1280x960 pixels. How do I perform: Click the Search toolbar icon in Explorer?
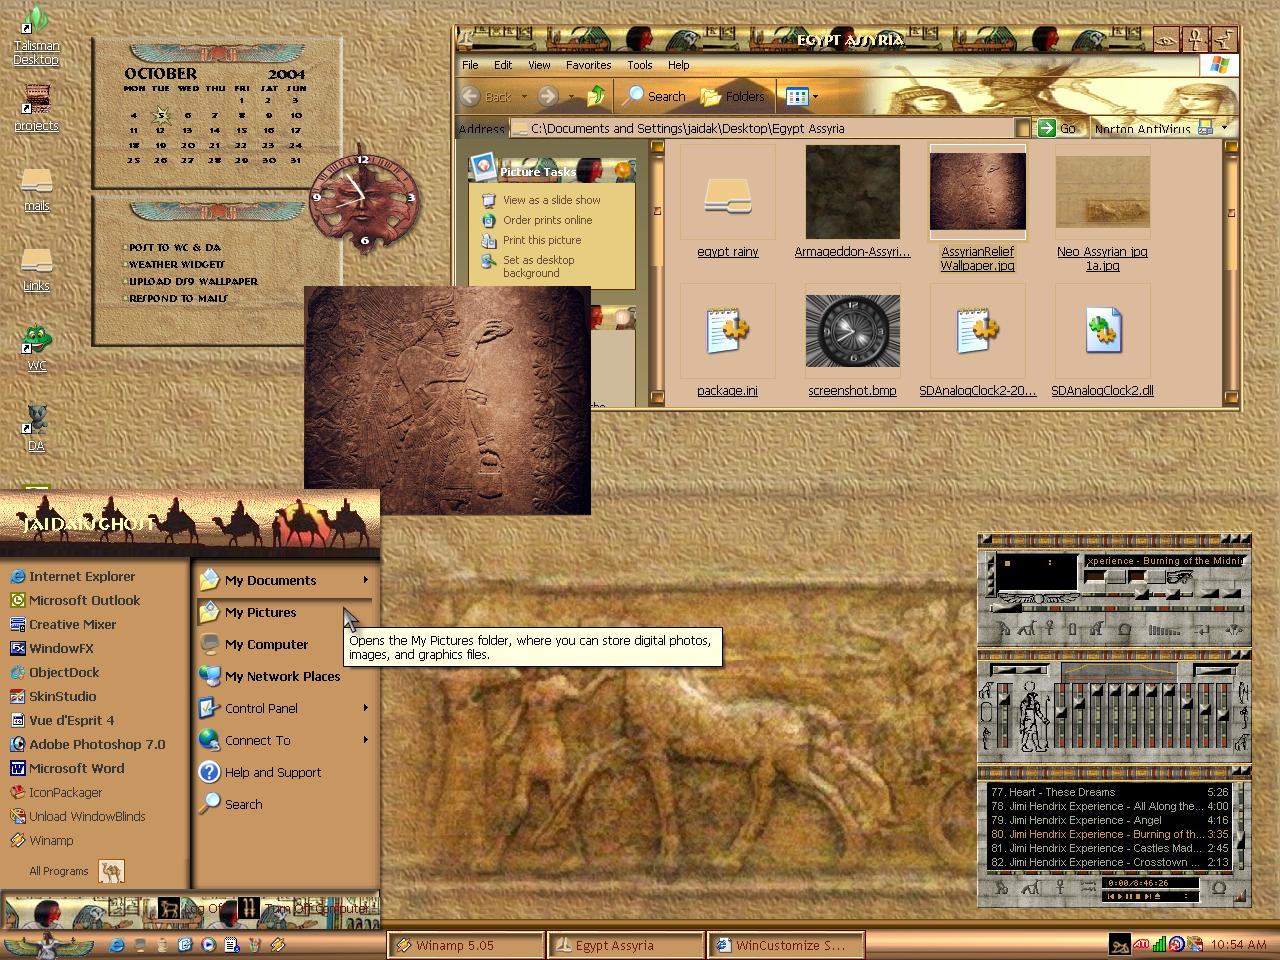(x=655, y=96)
